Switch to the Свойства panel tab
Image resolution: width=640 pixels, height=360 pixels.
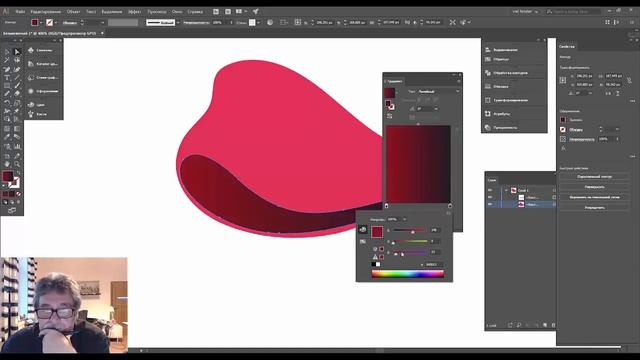(x=567, y=47)
